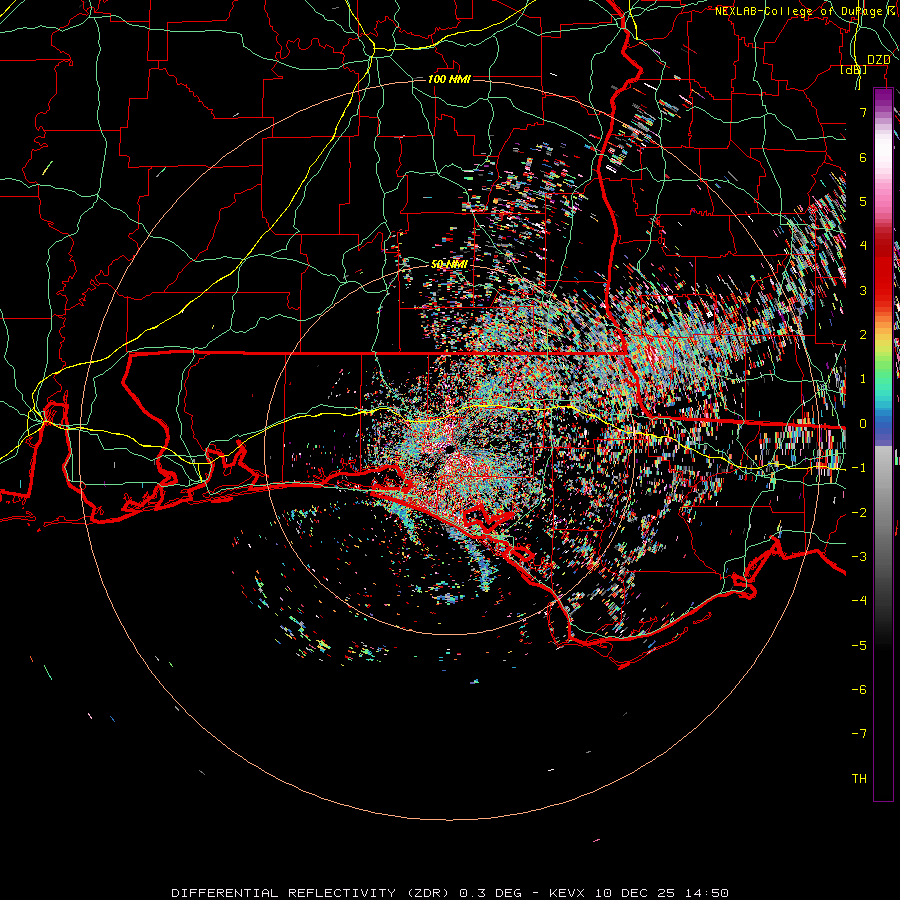Viewport: 900px width, 900px height.
Task: Click the 10 DEC 25 date text
Action: [637, 893]
